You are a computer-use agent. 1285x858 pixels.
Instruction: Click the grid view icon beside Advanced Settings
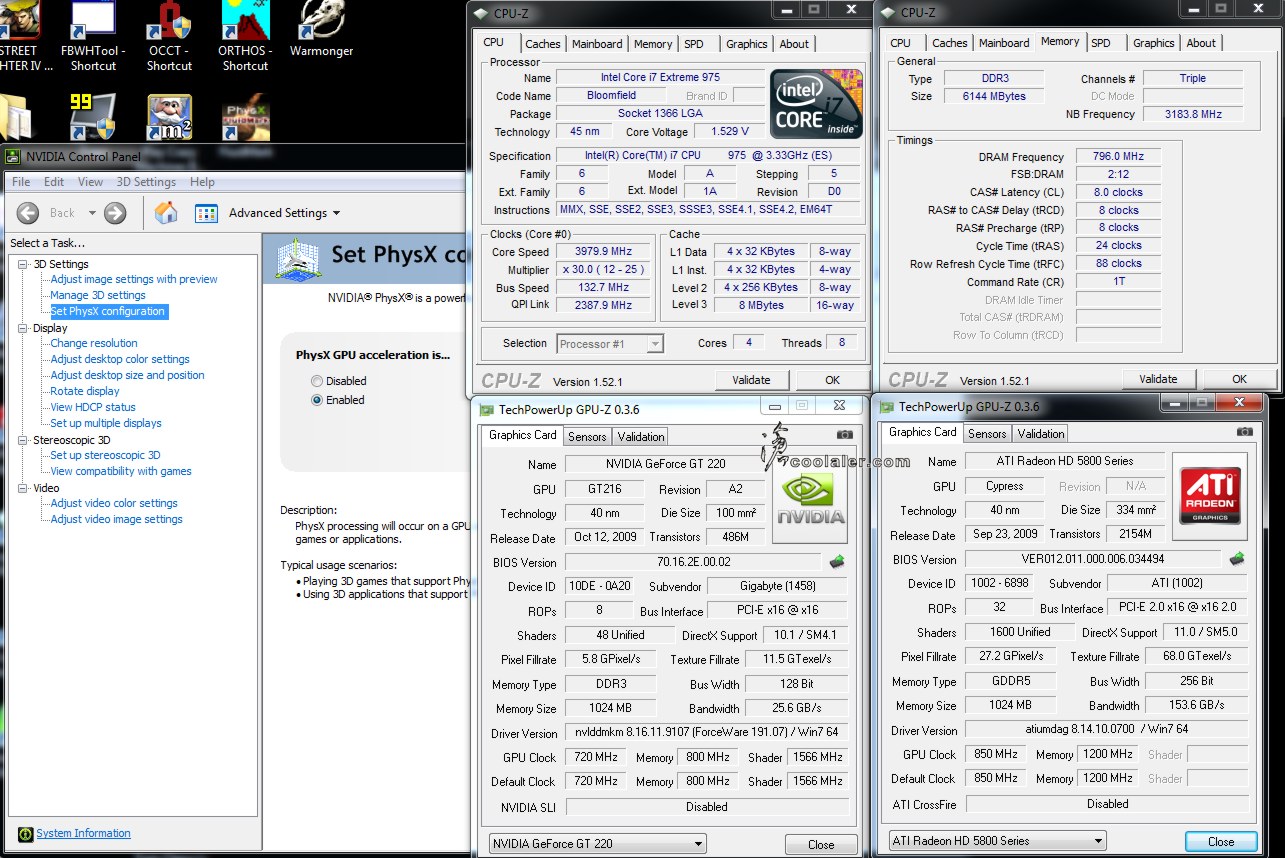pos(206,212)
